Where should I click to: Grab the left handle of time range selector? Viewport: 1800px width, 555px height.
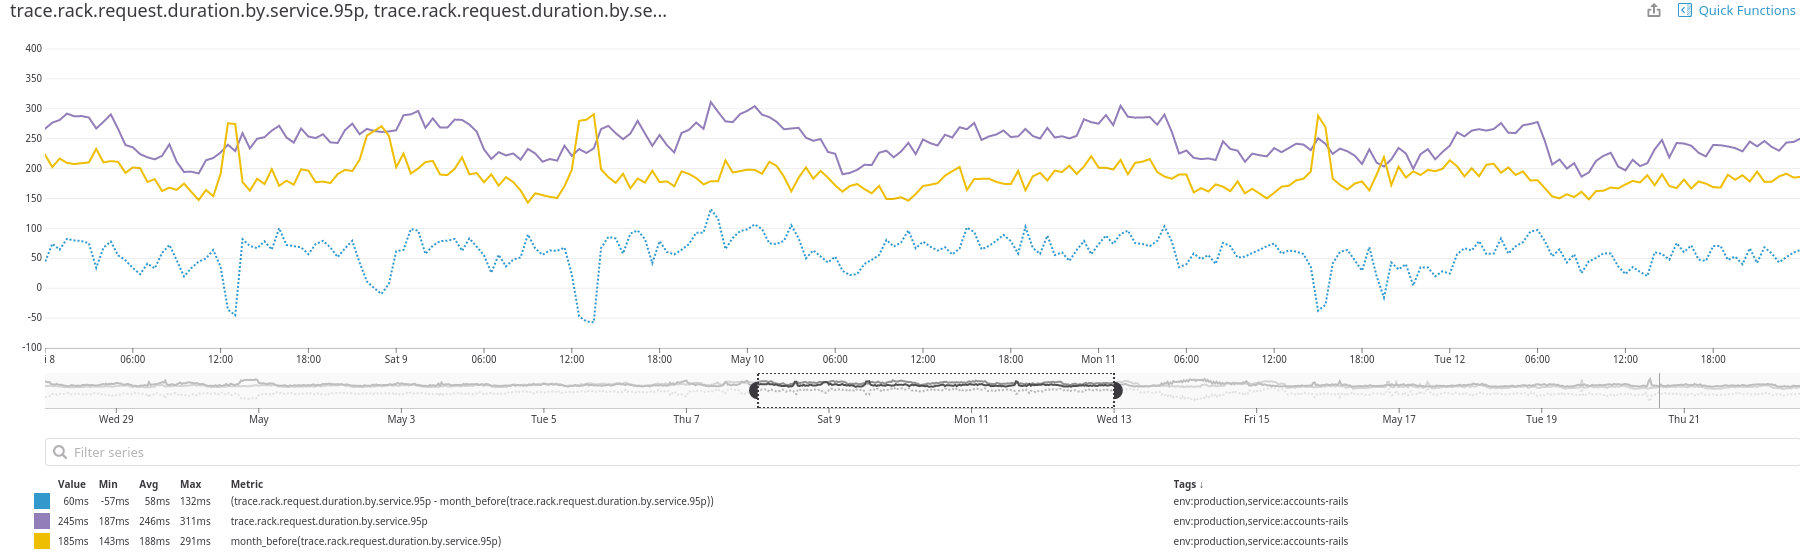(x=755, y=390)
